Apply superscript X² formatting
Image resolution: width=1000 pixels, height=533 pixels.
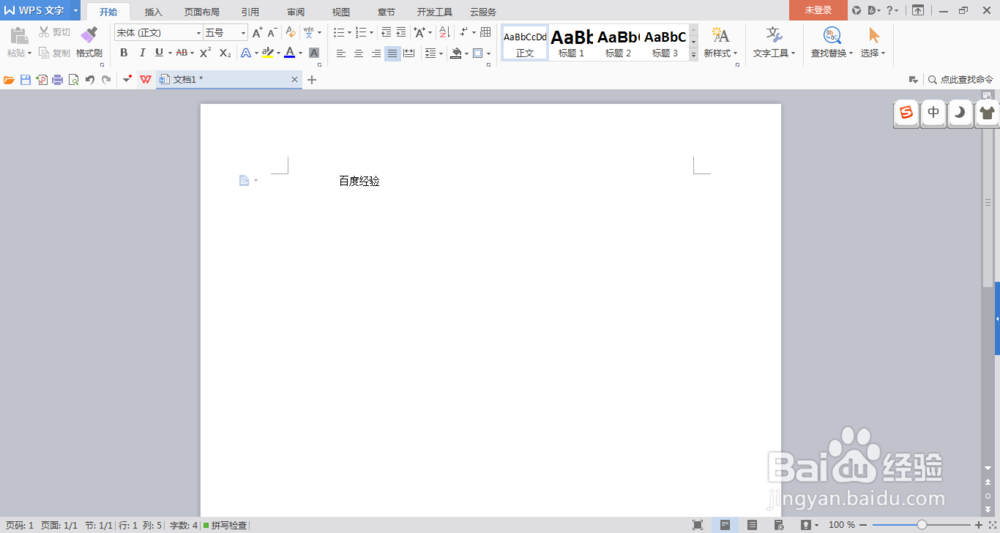tap(205, 53)
